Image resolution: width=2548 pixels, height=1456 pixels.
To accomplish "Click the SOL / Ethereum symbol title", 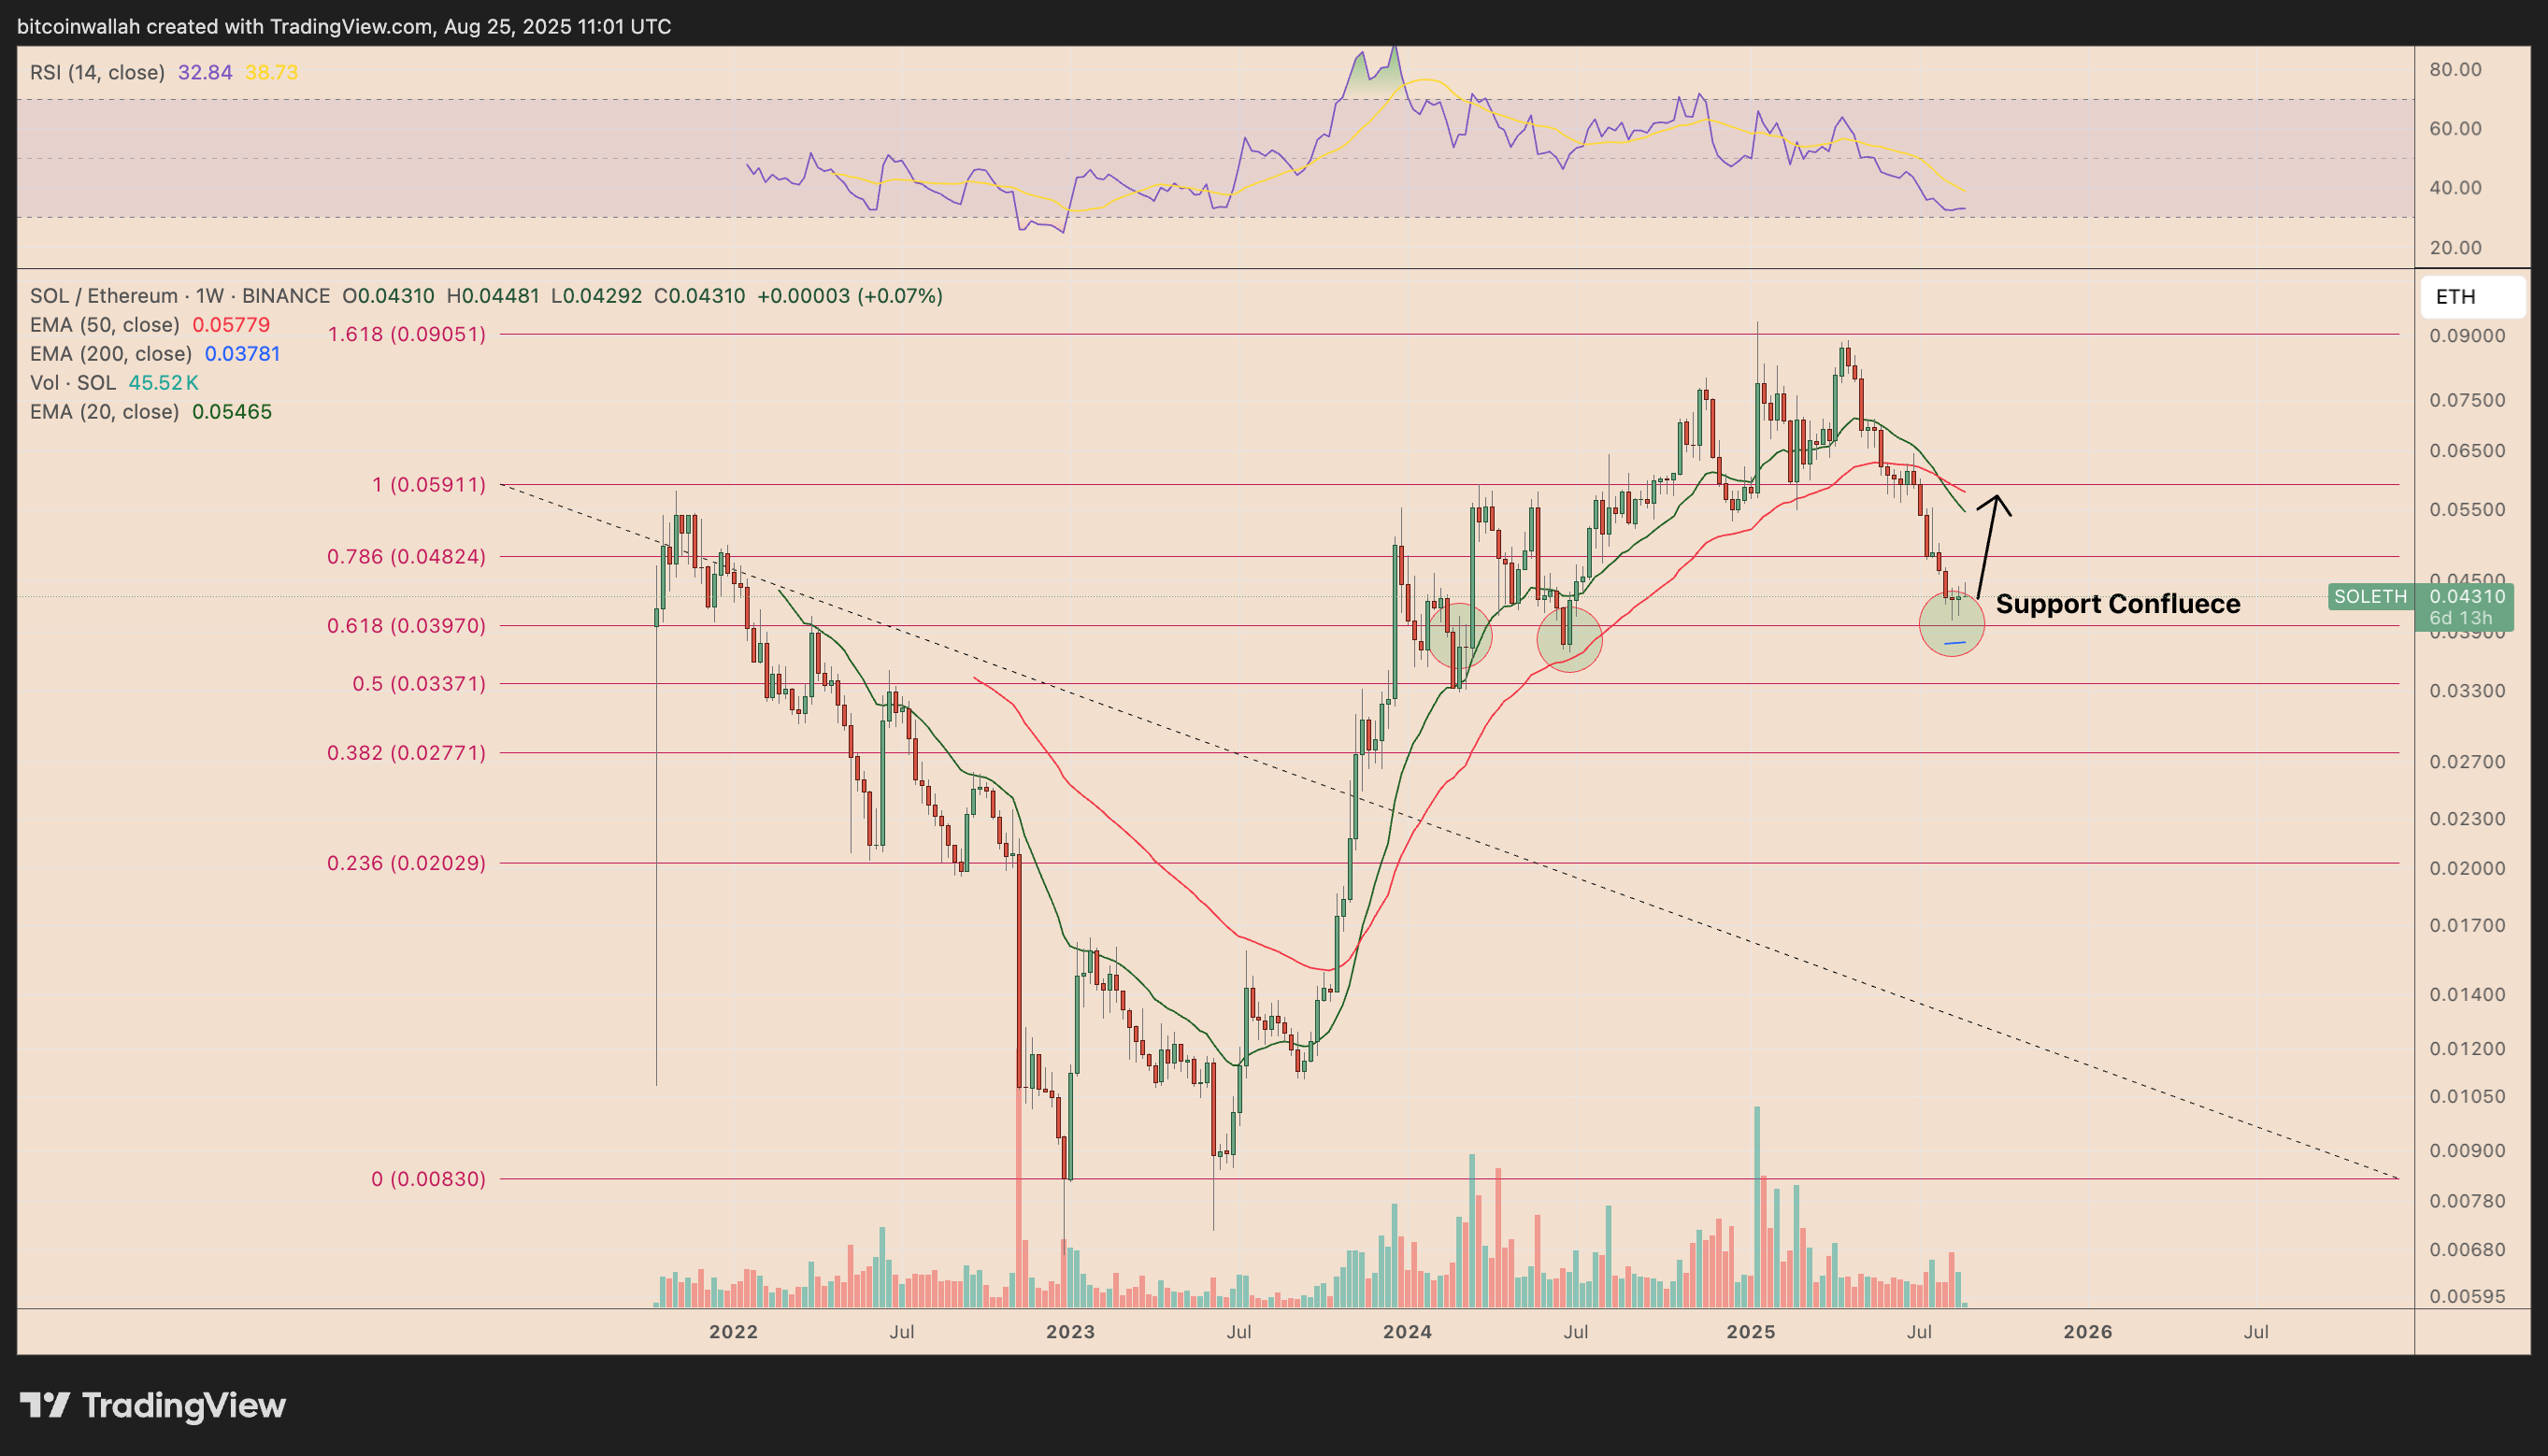I will click(x=180, y=296).
